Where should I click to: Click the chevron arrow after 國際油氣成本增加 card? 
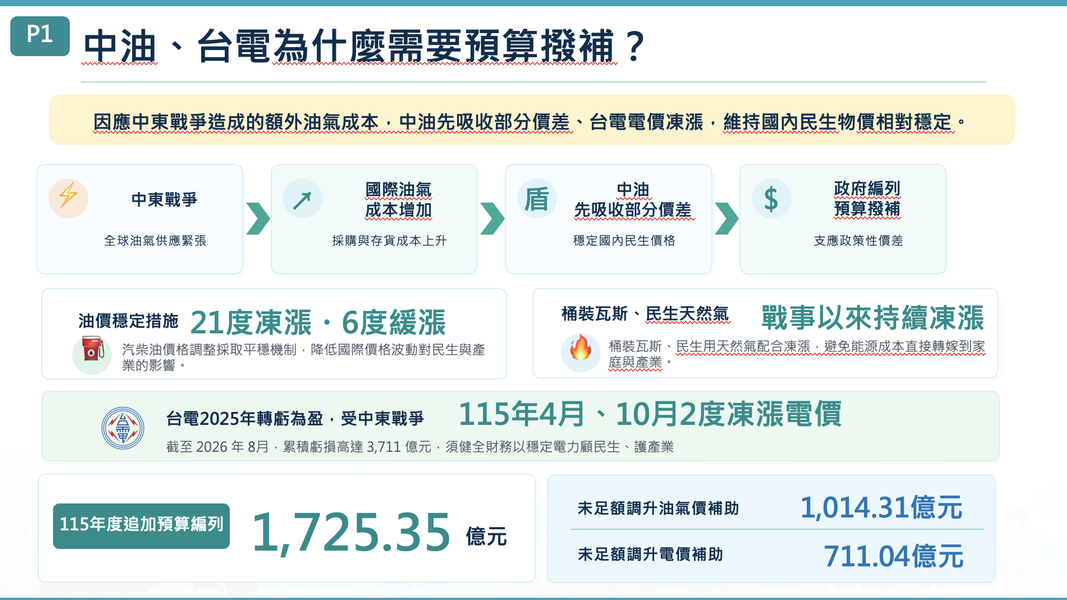point(492,218)
